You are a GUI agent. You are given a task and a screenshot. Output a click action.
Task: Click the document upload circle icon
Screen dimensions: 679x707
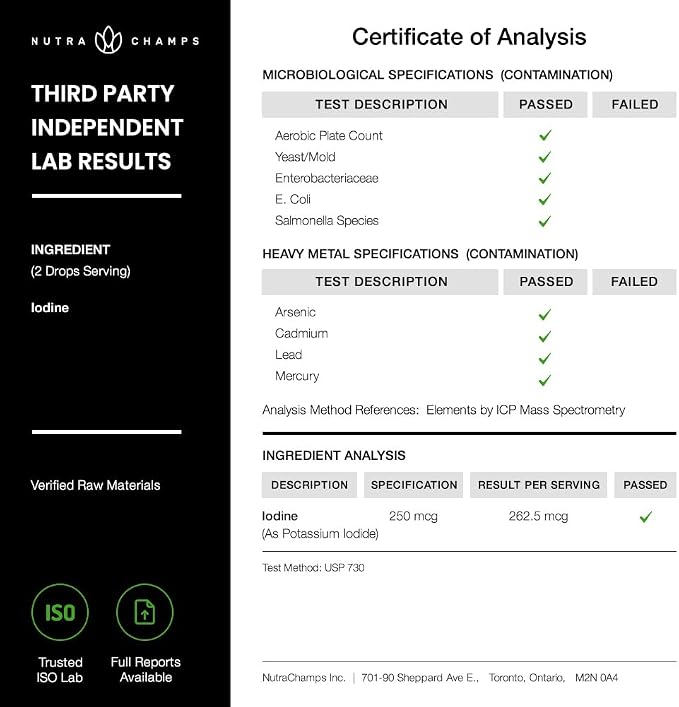tap(145, 612)
